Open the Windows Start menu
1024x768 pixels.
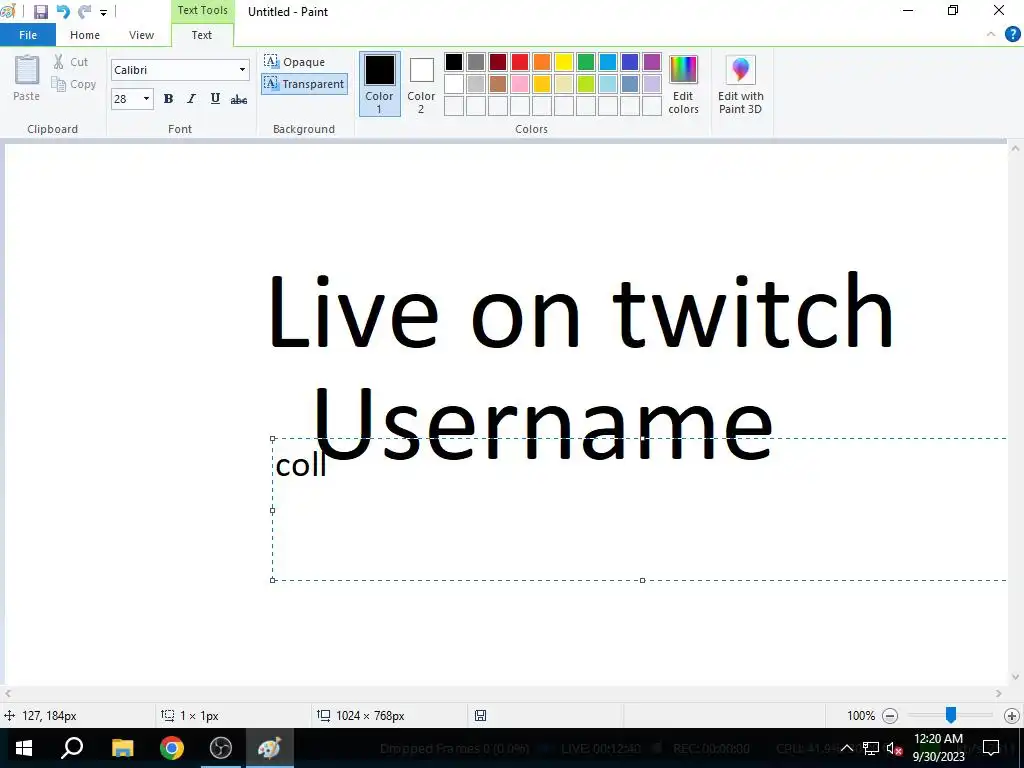24,748
